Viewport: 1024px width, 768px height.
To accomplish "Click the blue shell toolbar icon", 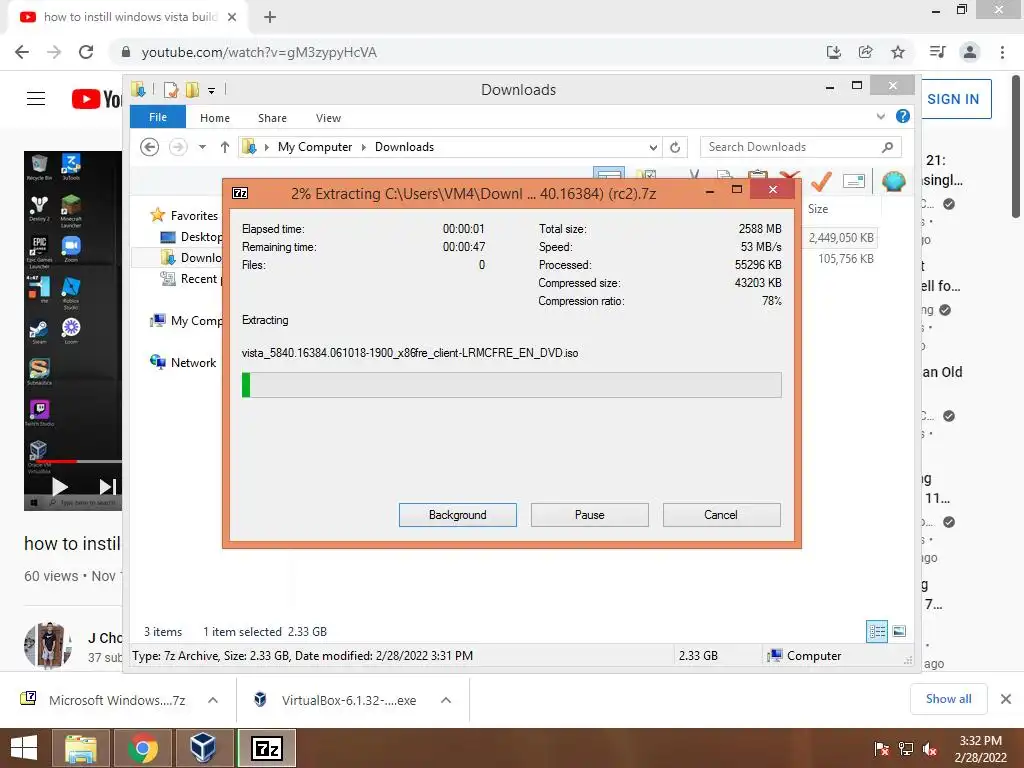I will [x=894, y=181].
